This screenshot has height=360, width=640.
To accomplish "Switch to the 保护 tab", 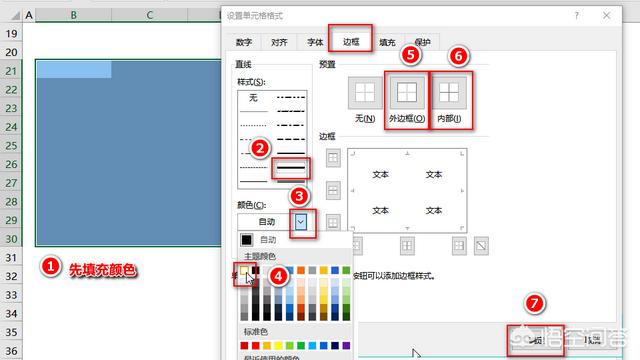I will pyautogui.click(x=422, y=42).
